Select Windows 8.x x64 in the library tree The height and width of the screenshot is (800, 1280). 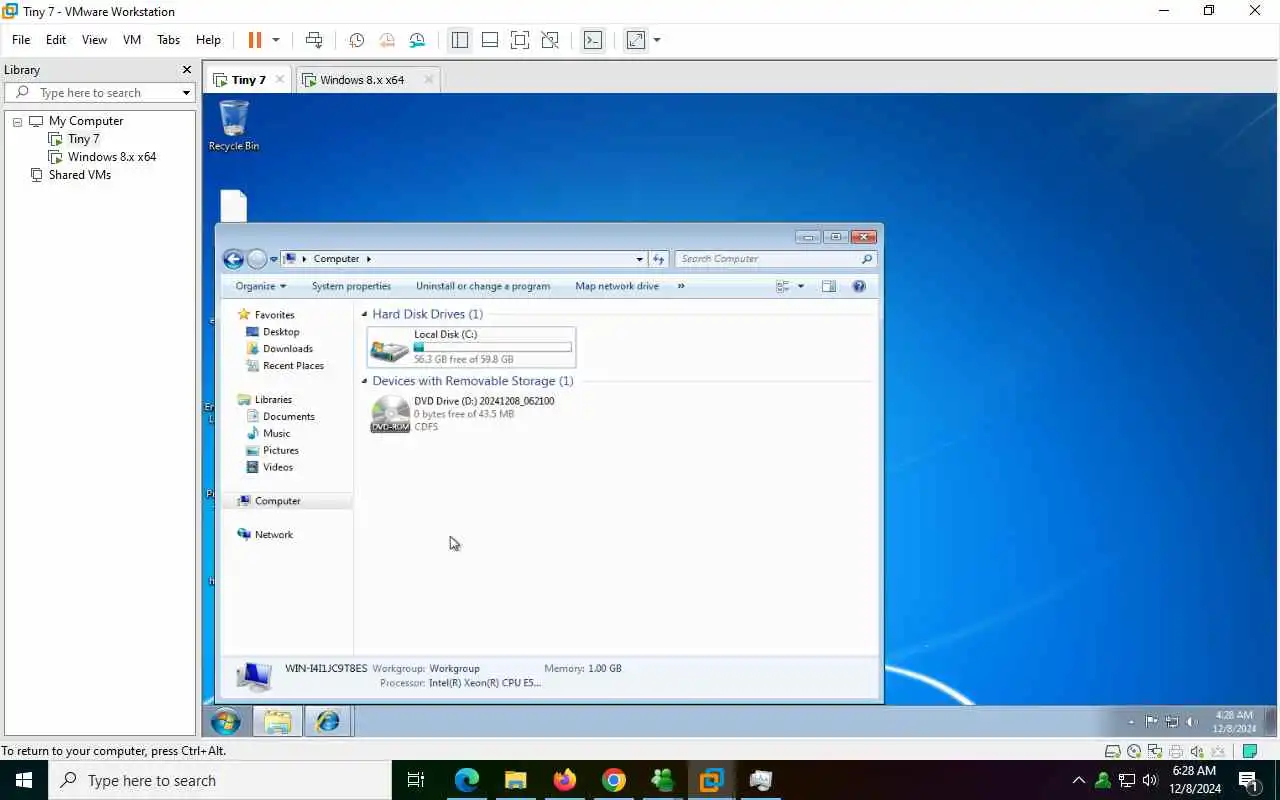point(111,157)
